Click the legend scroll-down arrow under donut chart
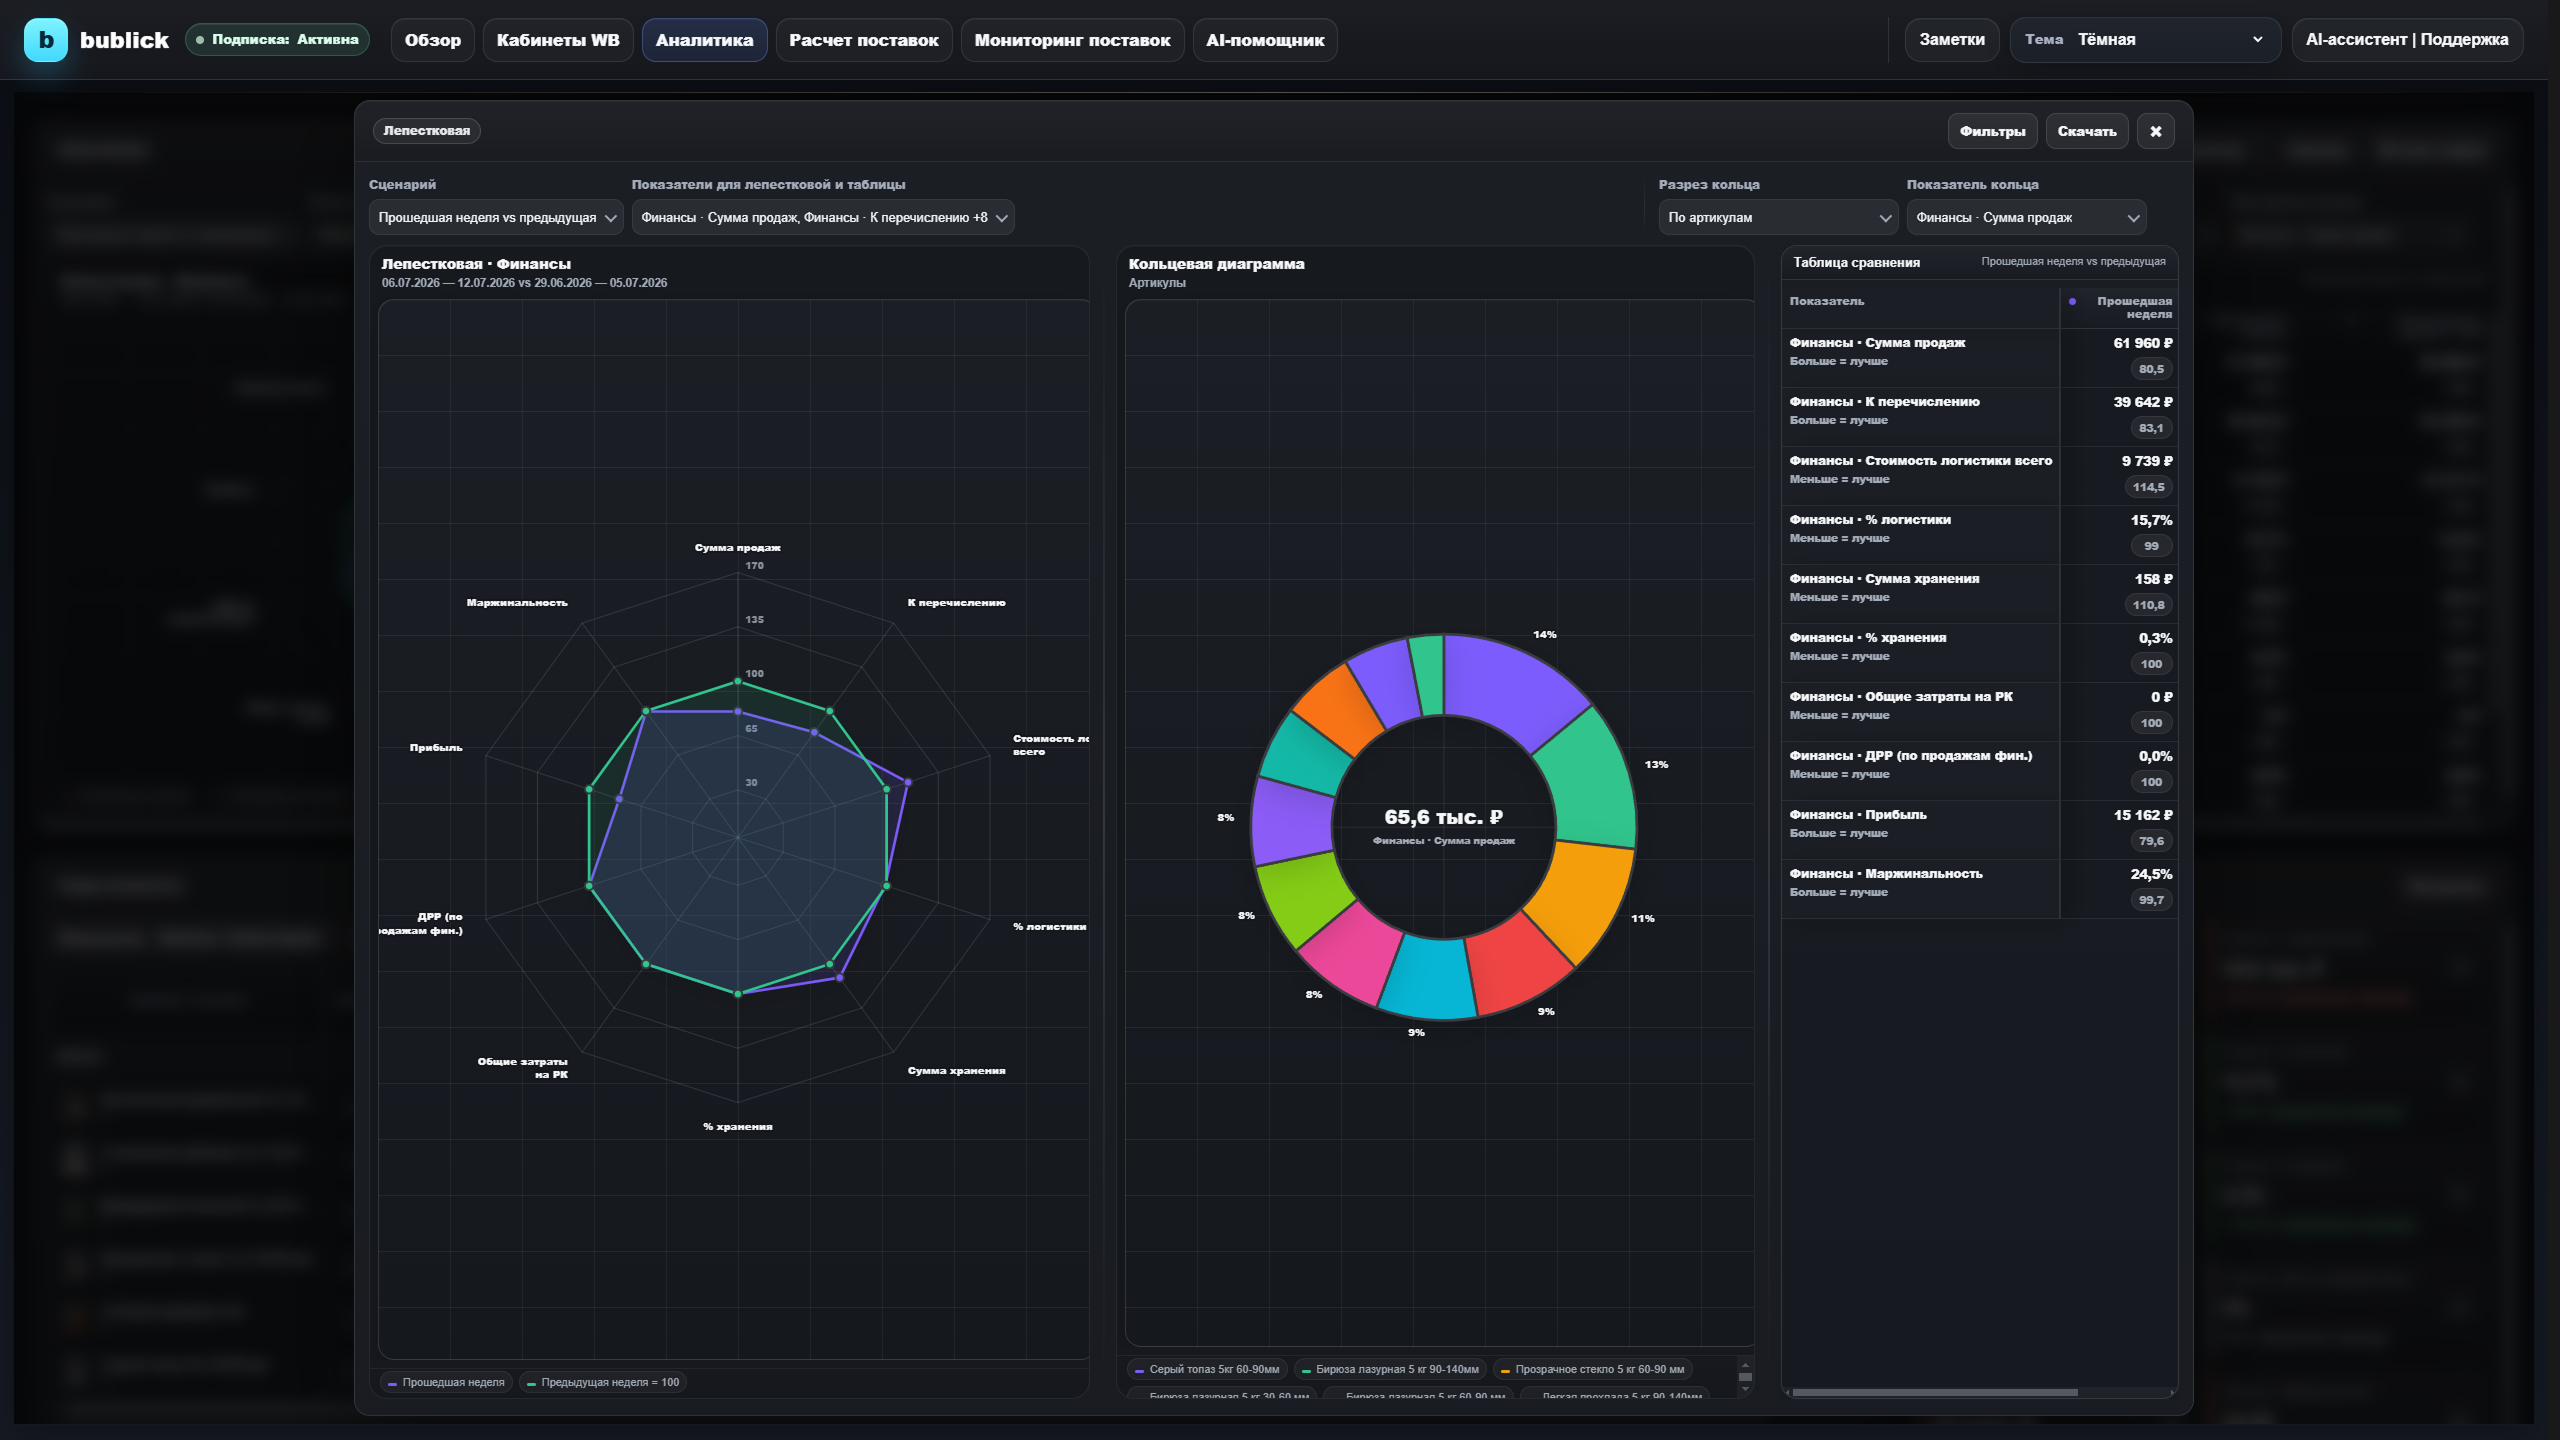 [x=1745, y=1388]
